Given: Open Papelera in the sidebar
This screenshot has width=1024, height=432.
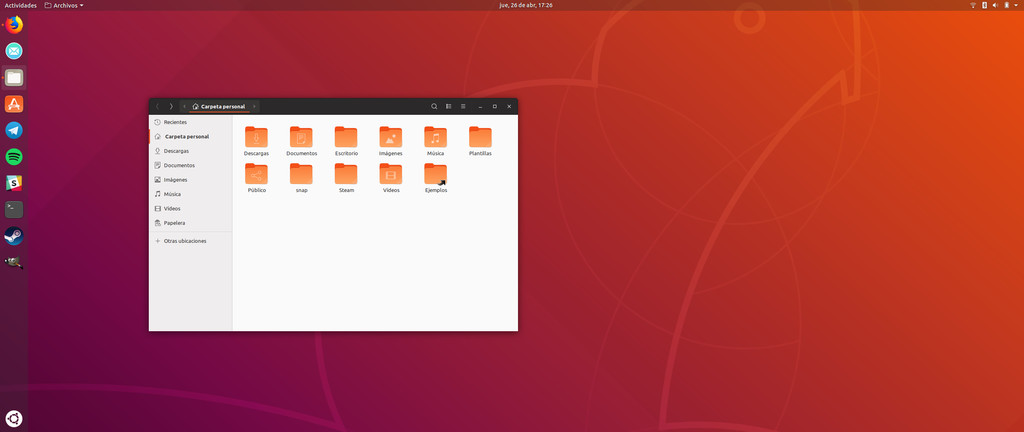Looking at the screenshot, I should pyautogui.click(x=191, y=223).
